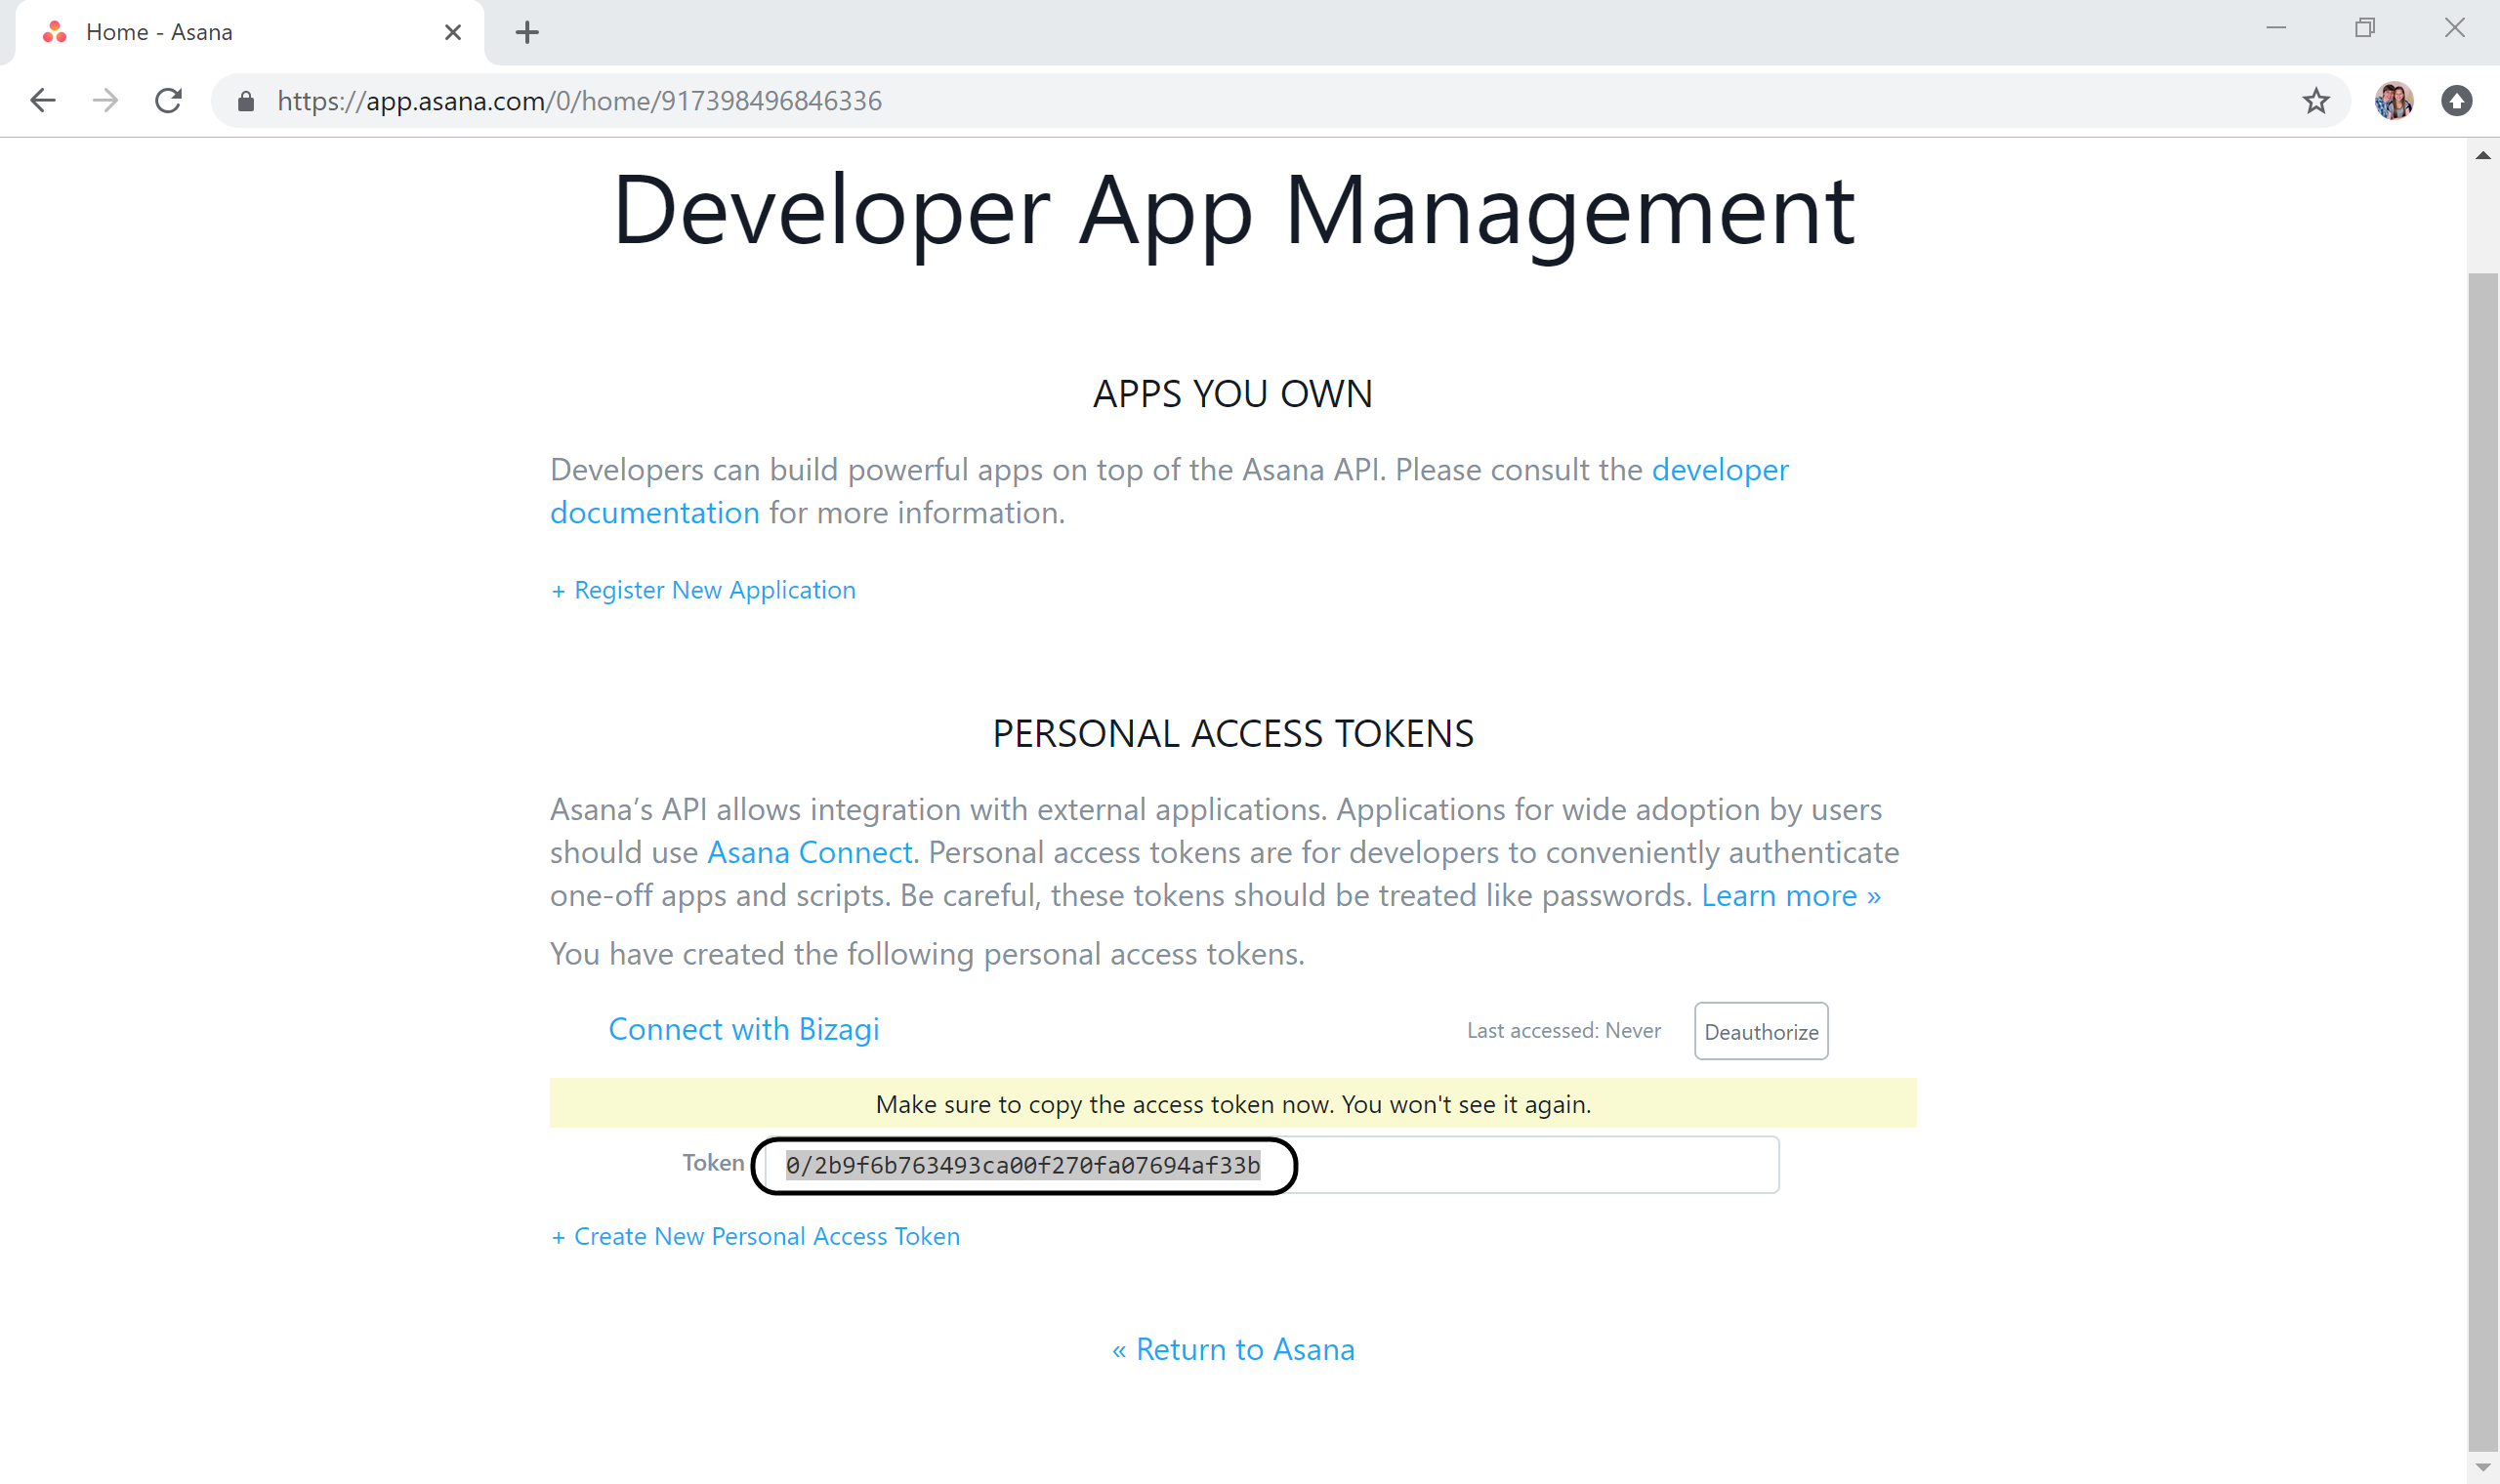
Task: Open a new browser tab
Action: [x=527, y=33]
